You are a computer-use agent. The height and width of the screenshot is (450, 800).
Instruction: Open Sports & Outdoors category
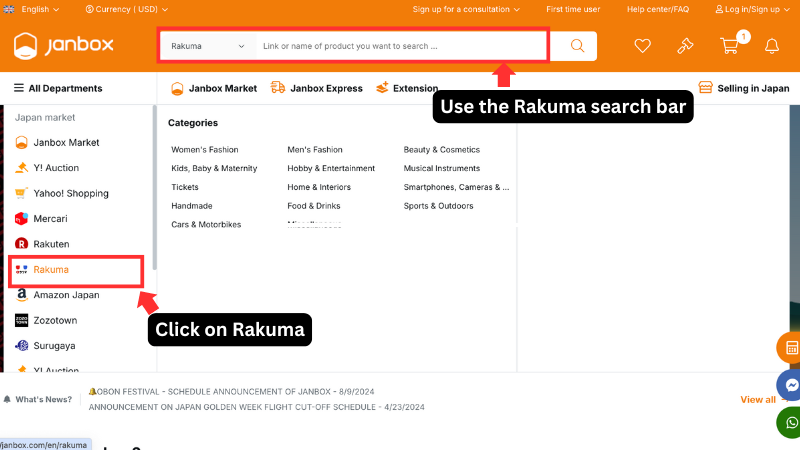click(x=438, y=206)
